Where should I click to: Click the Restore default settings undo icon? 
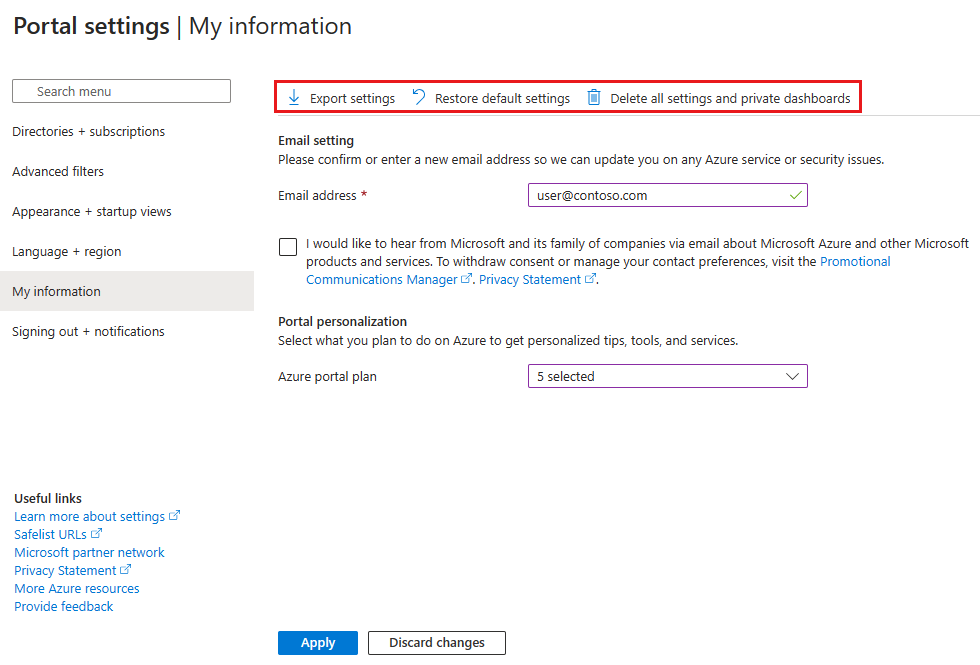(419, 97)
